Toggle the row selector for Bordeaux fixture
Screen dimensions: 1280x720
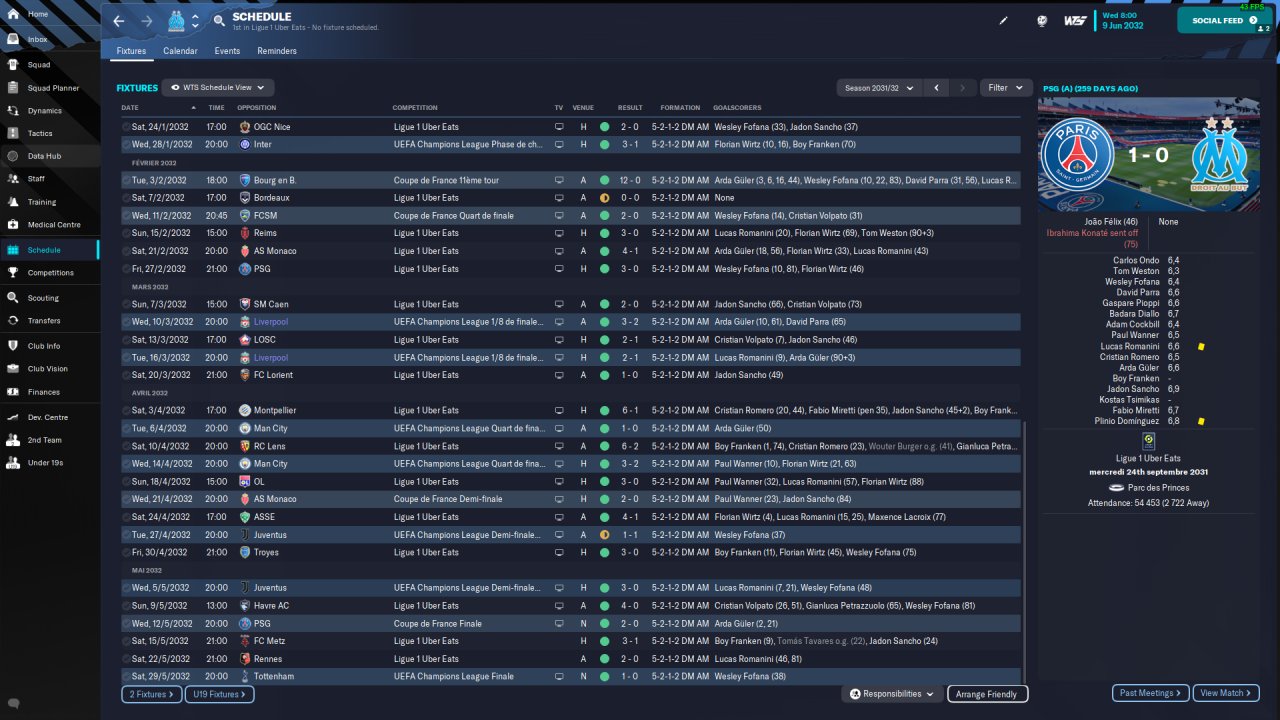tap(126, 198)
